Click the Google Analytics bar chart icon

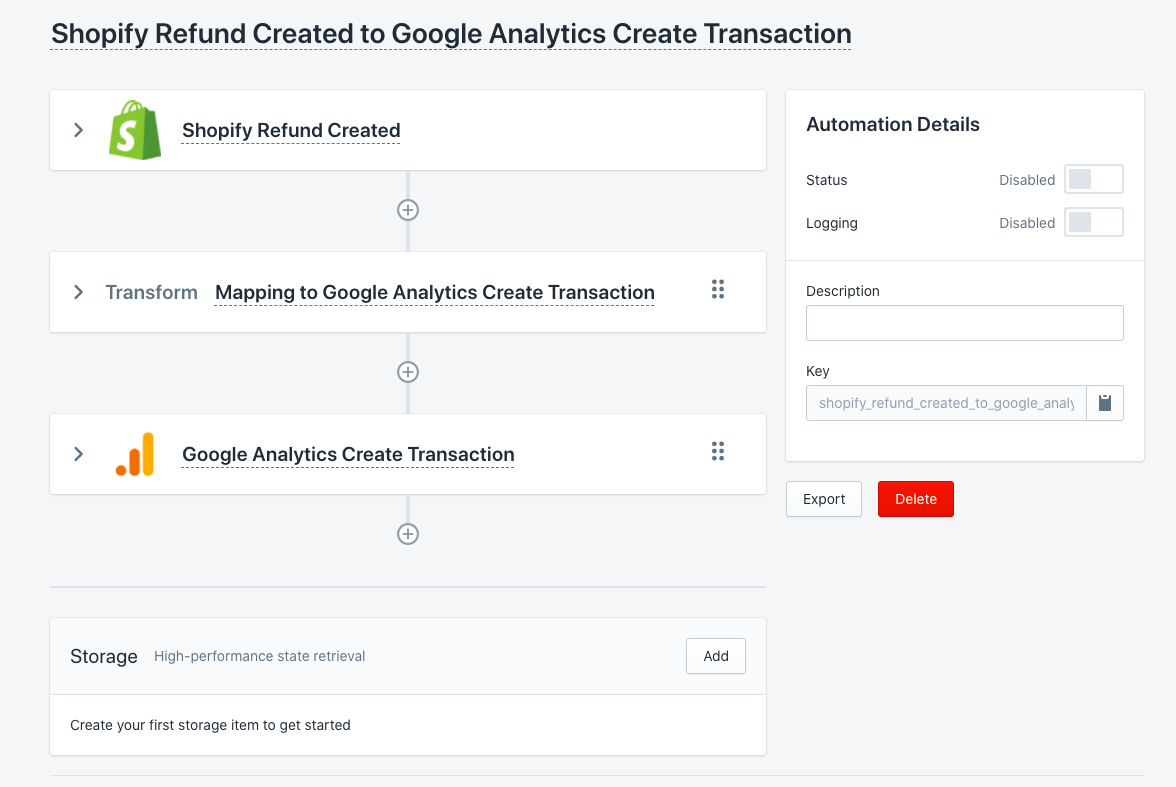click(x=135, y=454)
